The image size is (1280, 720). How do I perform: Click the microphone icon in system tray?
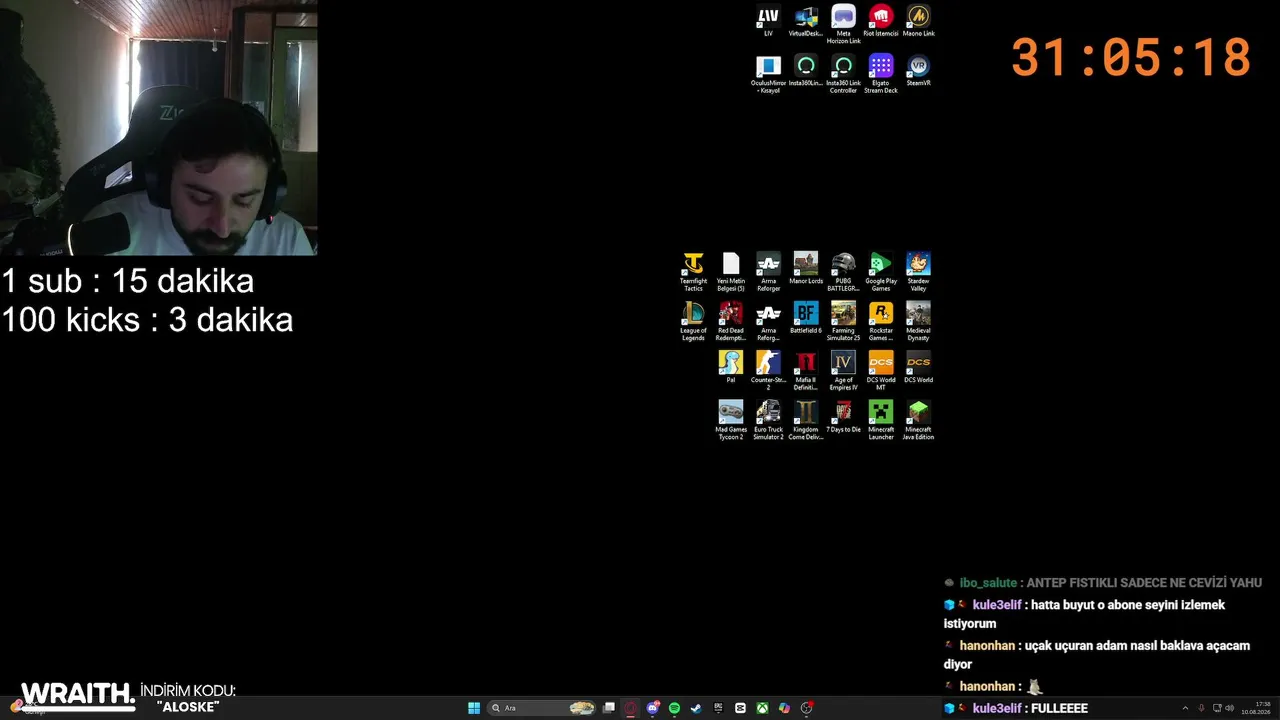pyautogui.click(x=1201, y=708)
